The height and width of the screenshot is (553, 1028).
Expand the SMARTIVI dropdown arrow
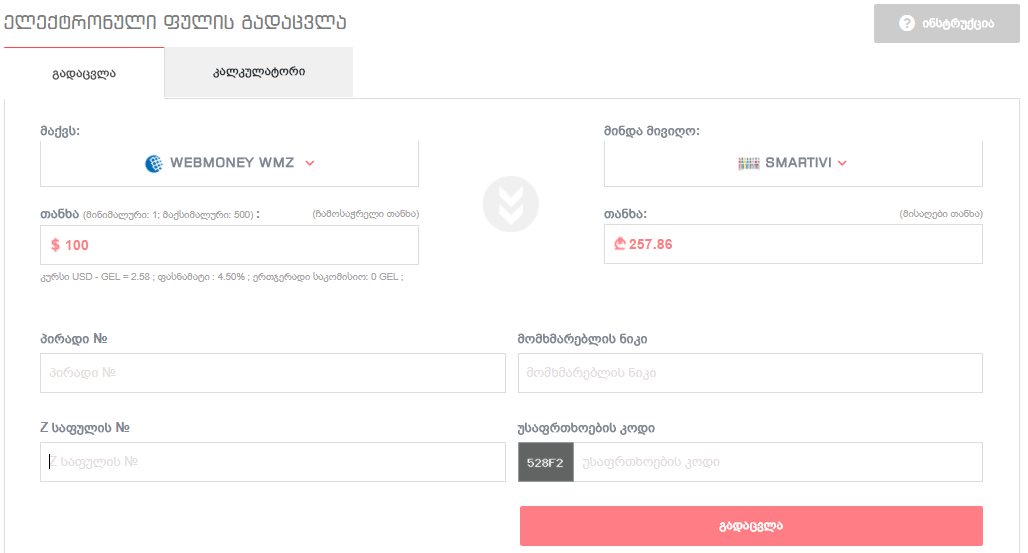click(842, 163)
